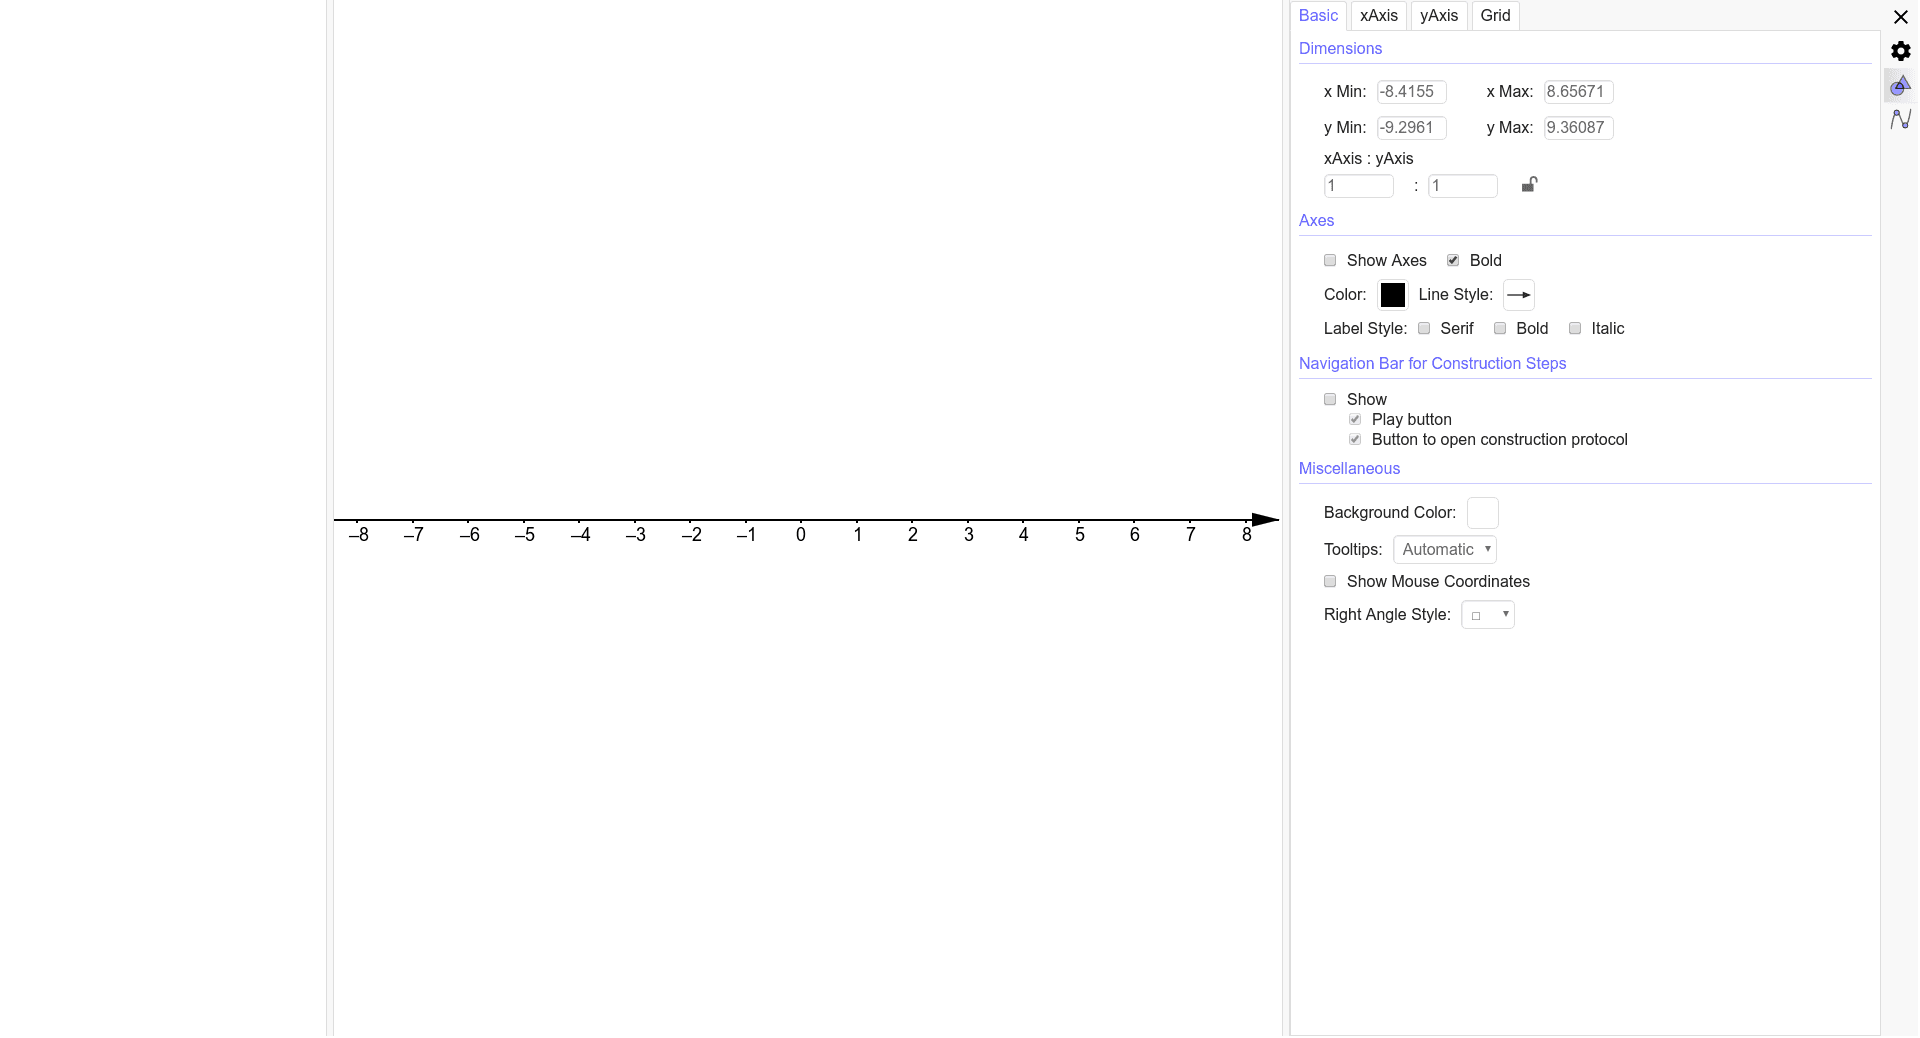
Task: Check the Serif label style option
Action: pyautogui.click(x=1424, y=328)
